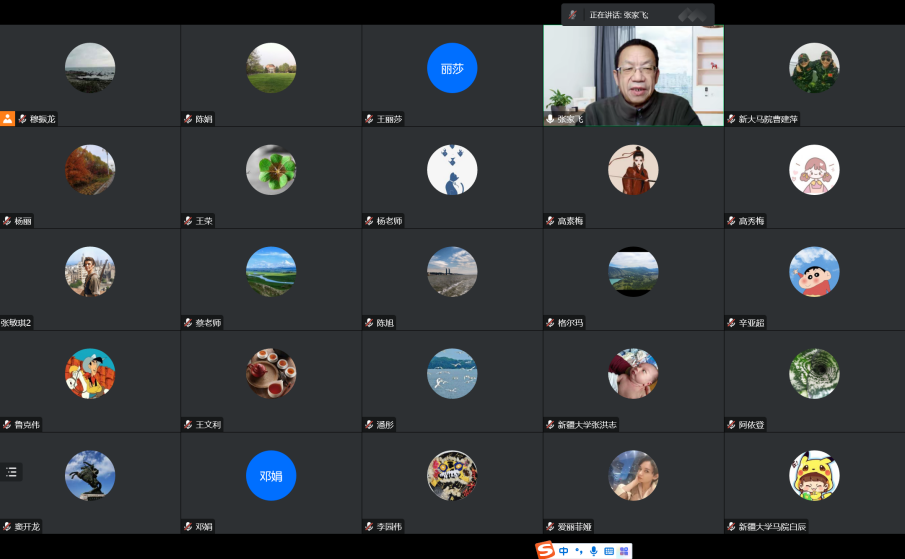The height and width of the screenshot is (559, 905).
Task: Click the name label 新大马院曹建萍
Action: pos(768,119)
